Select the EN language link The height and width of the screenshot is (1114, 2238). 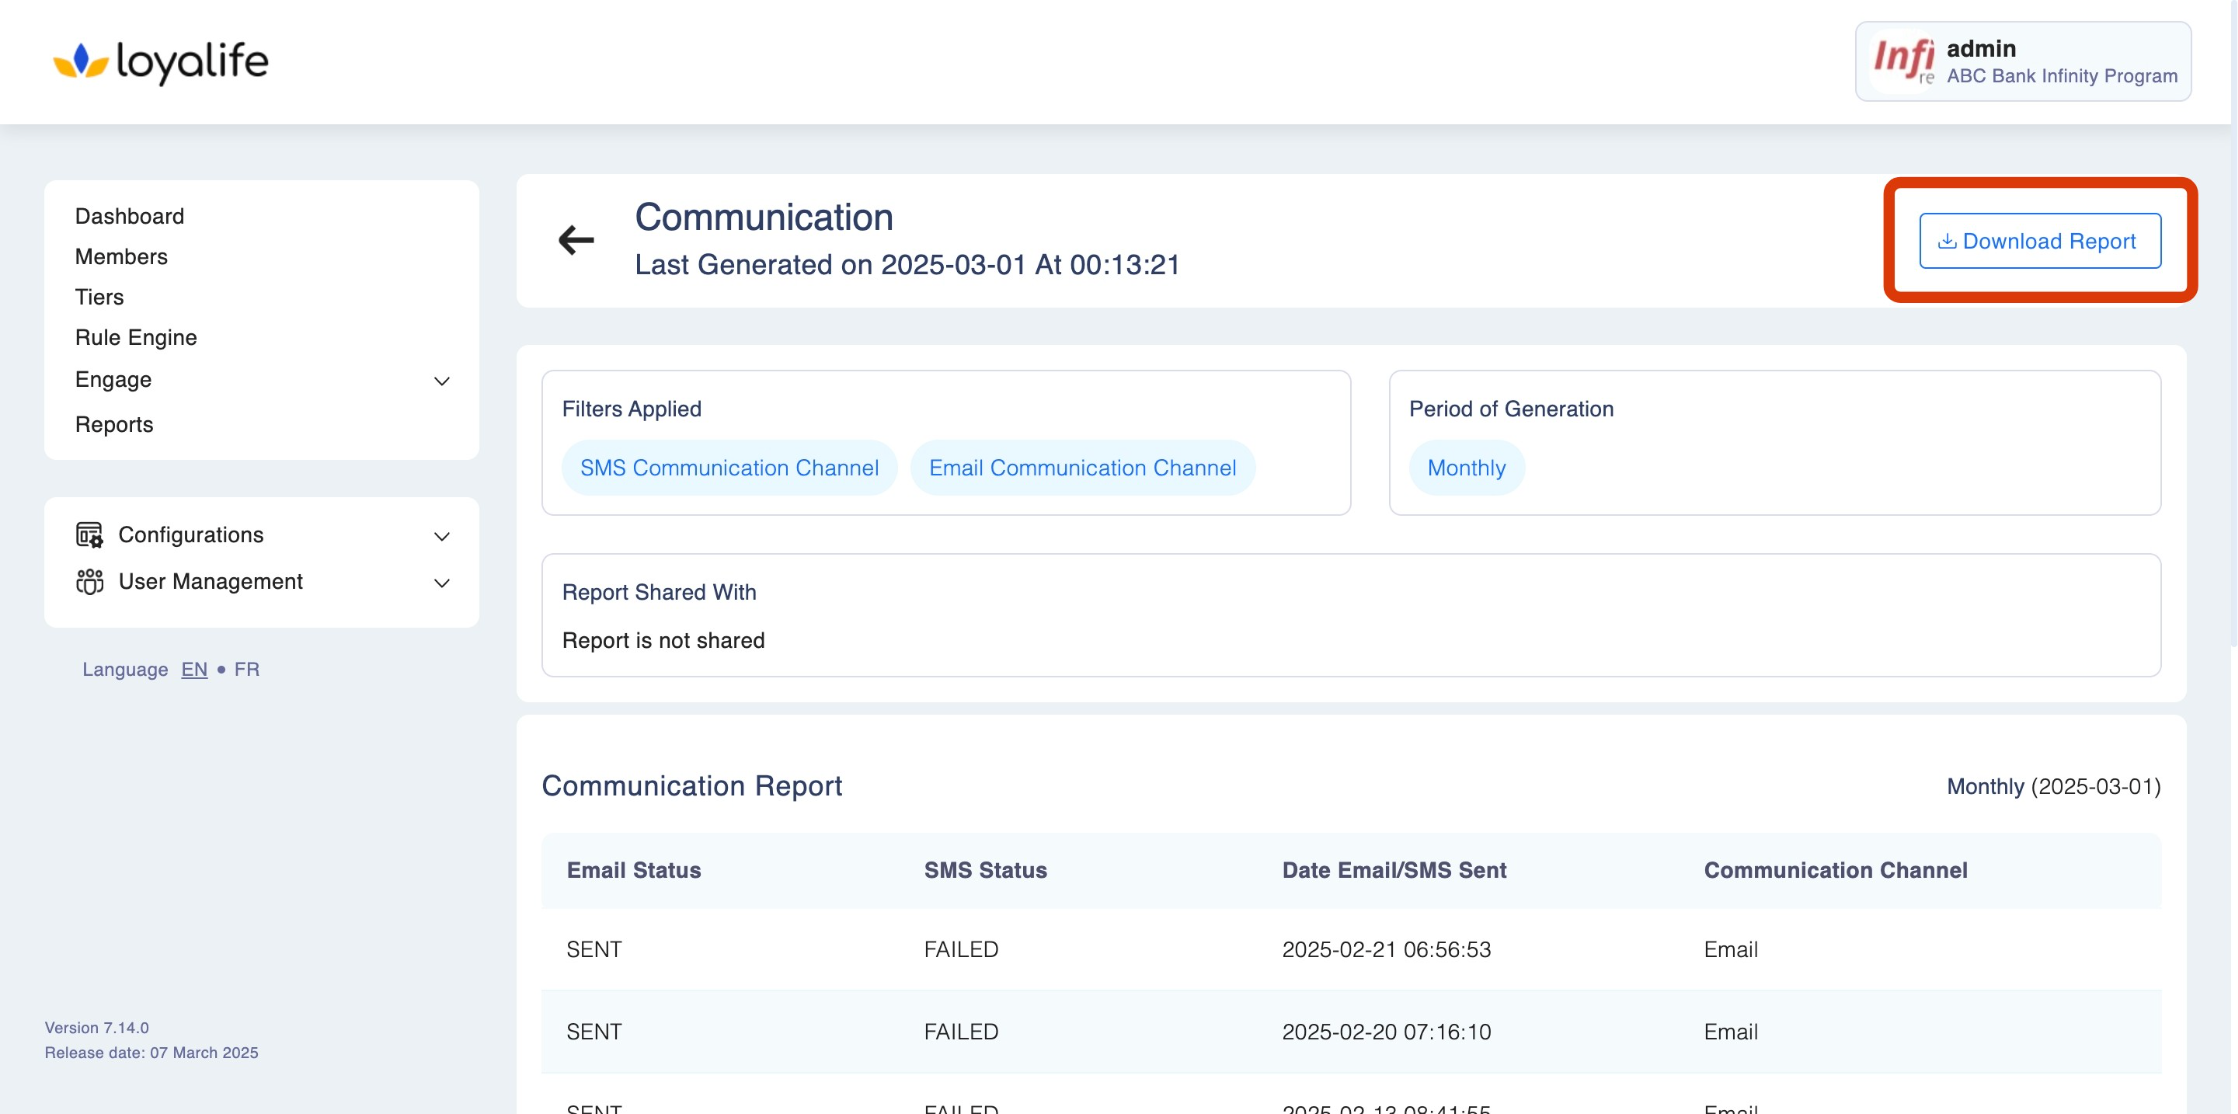[194, 669]
